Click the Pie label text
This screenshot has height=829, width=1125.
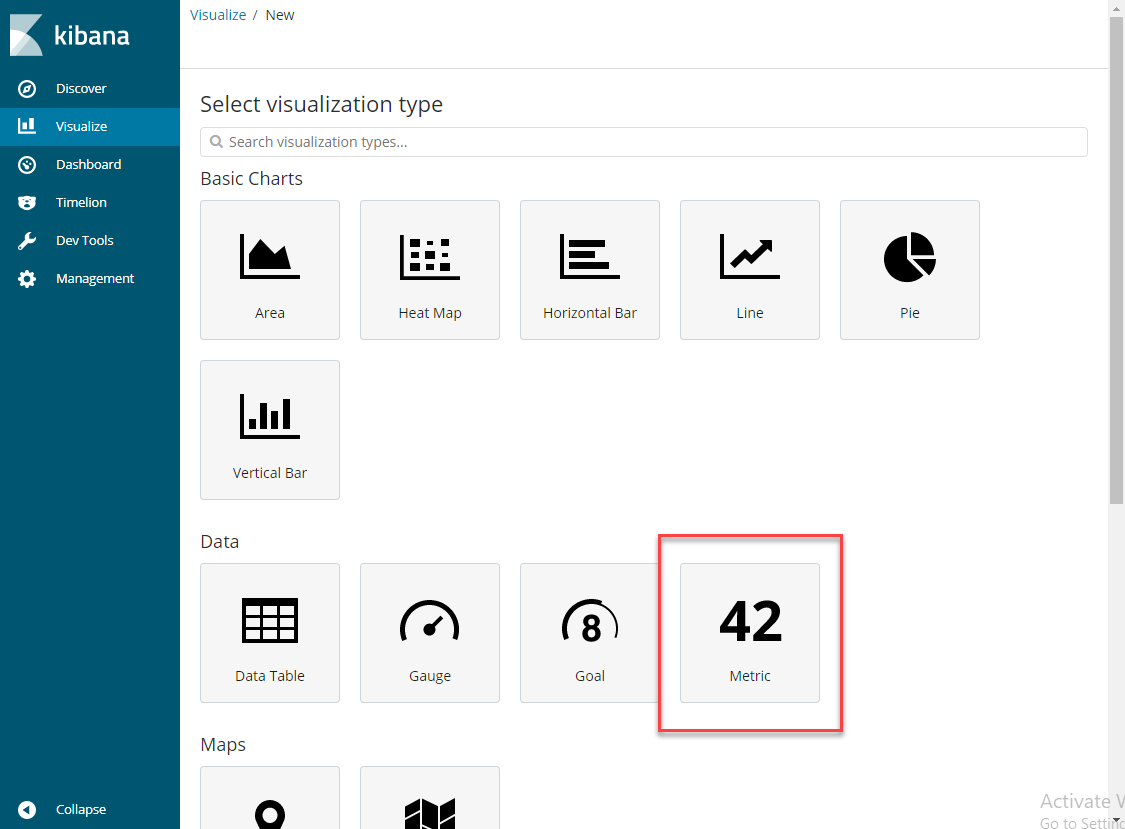pyautogui.click(x=910, y=313)
